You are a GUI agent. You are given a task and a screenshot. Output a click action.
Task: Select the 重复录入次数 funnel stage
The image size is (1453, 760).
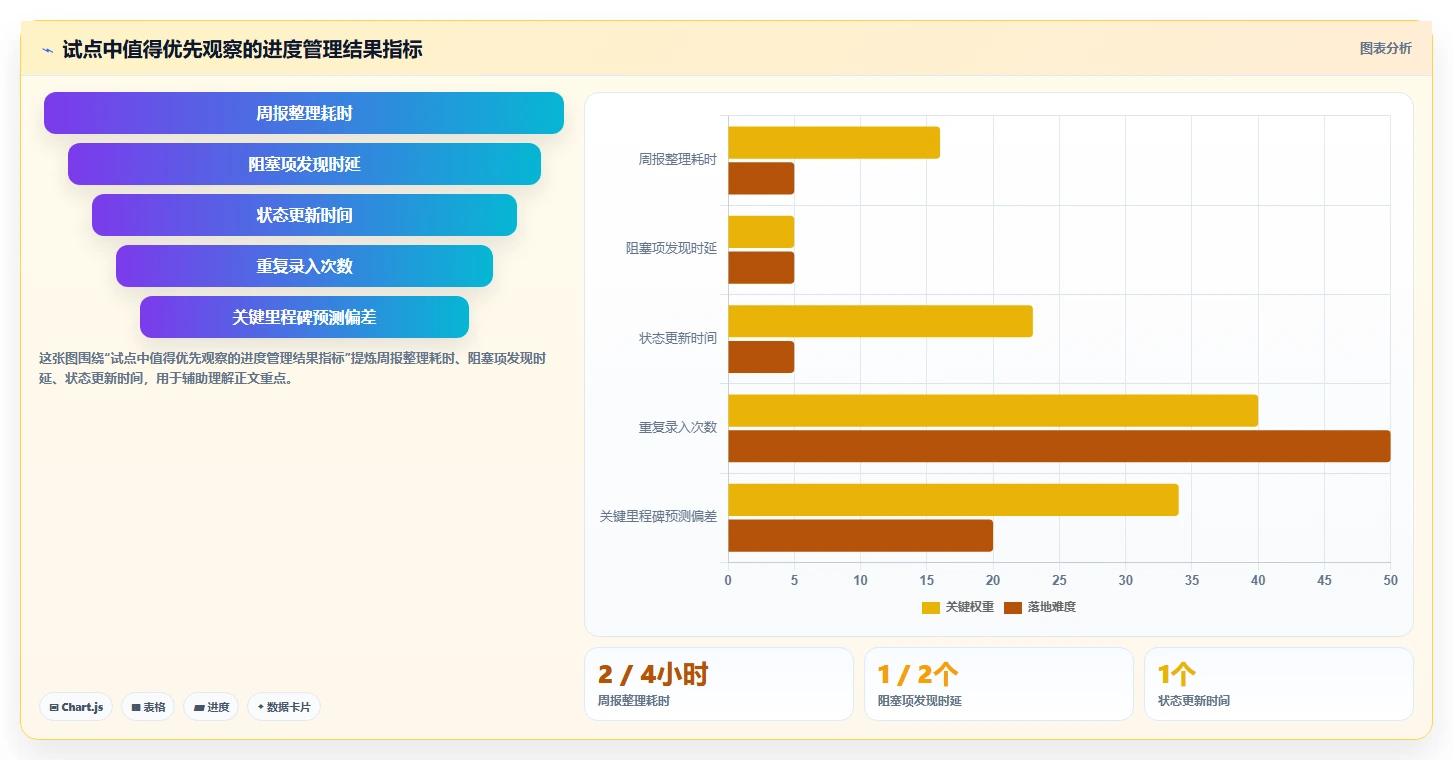coord(304,266)
